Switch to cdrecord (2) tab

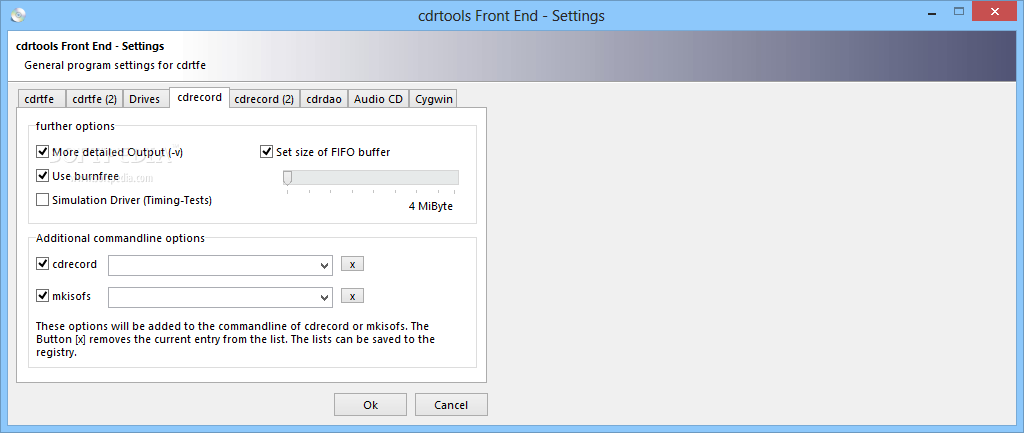(264, 99)
